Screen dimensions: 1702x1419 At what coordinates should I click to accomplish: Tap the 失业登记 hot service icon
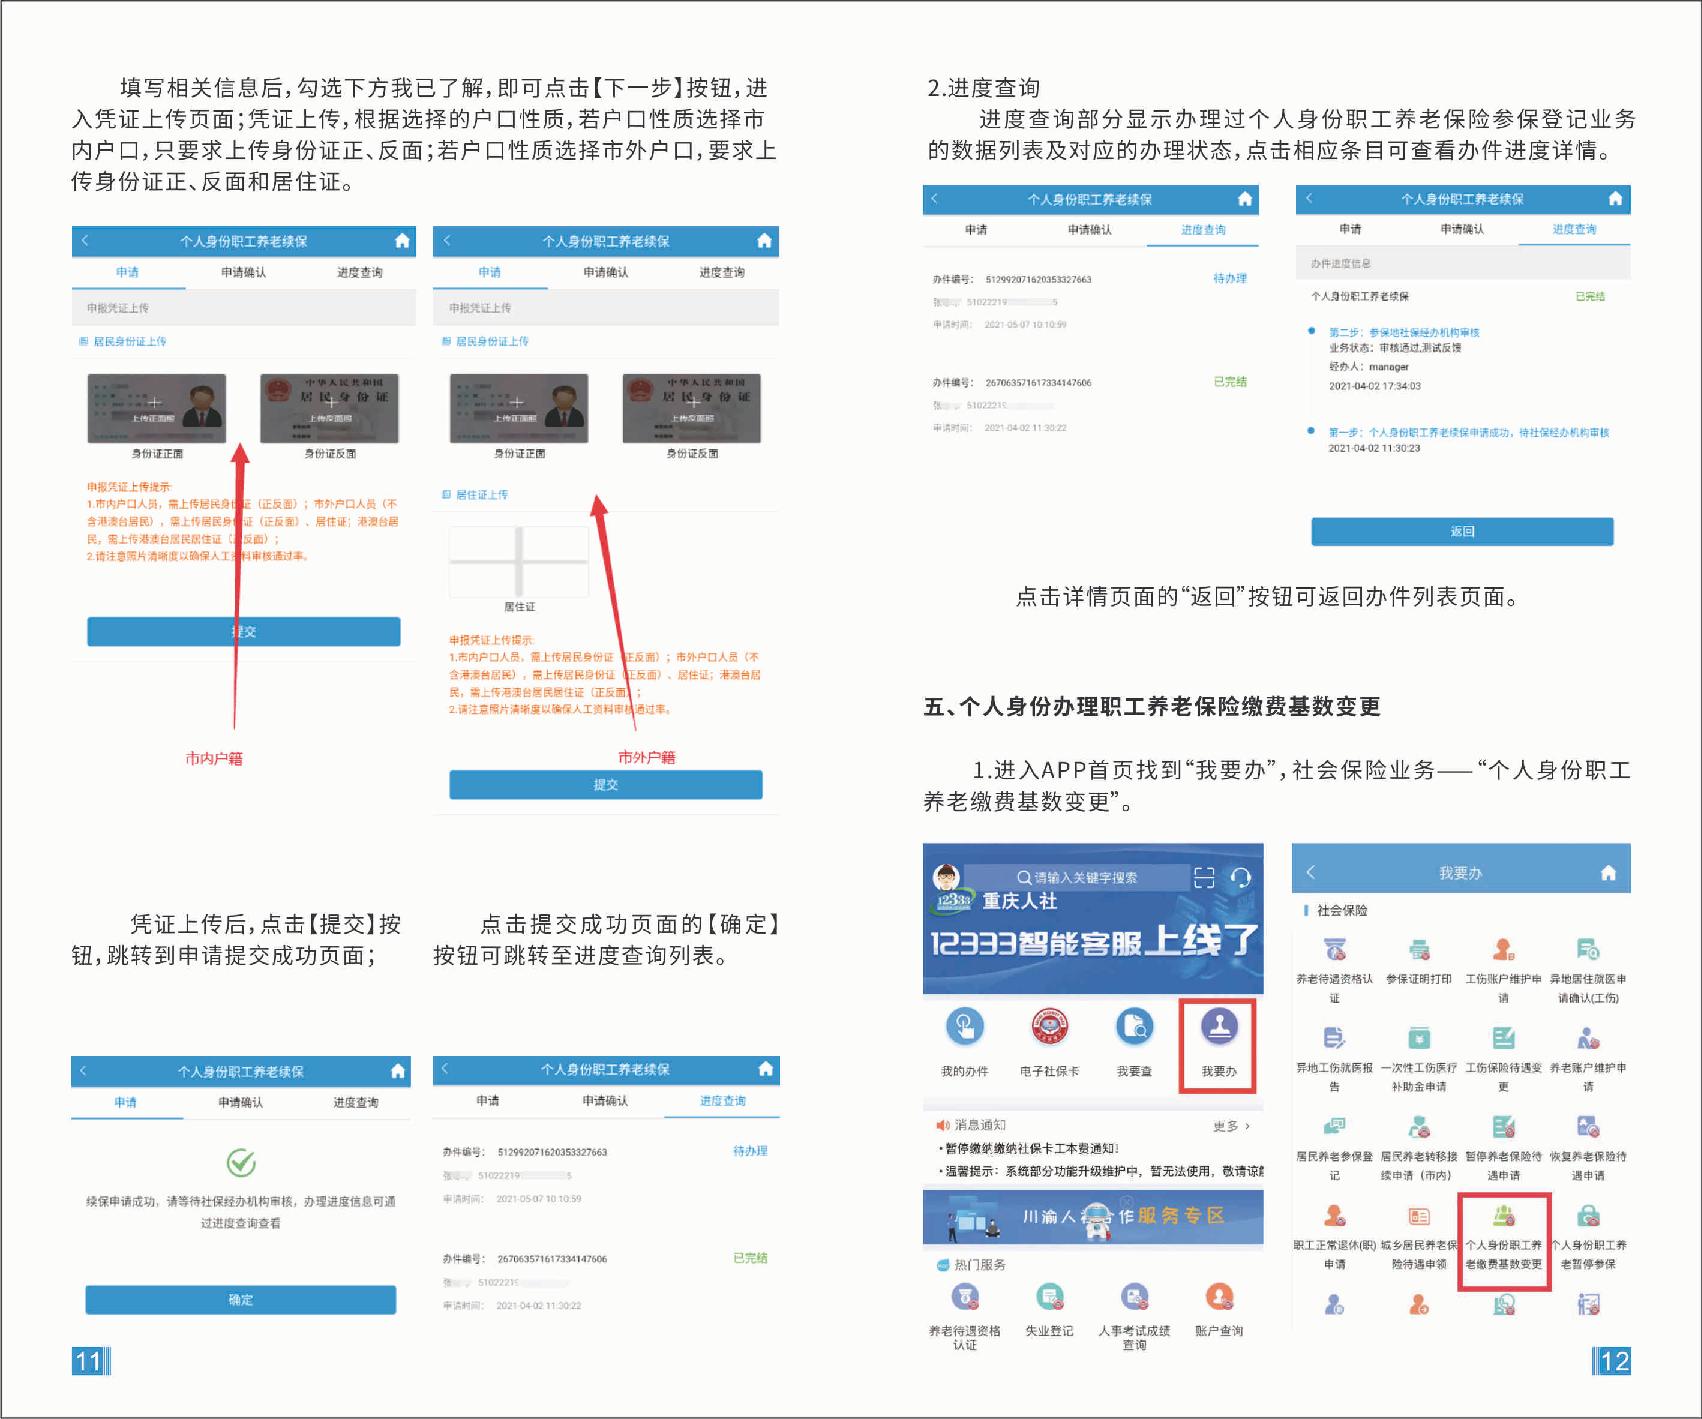(x=1049, y=1298)
